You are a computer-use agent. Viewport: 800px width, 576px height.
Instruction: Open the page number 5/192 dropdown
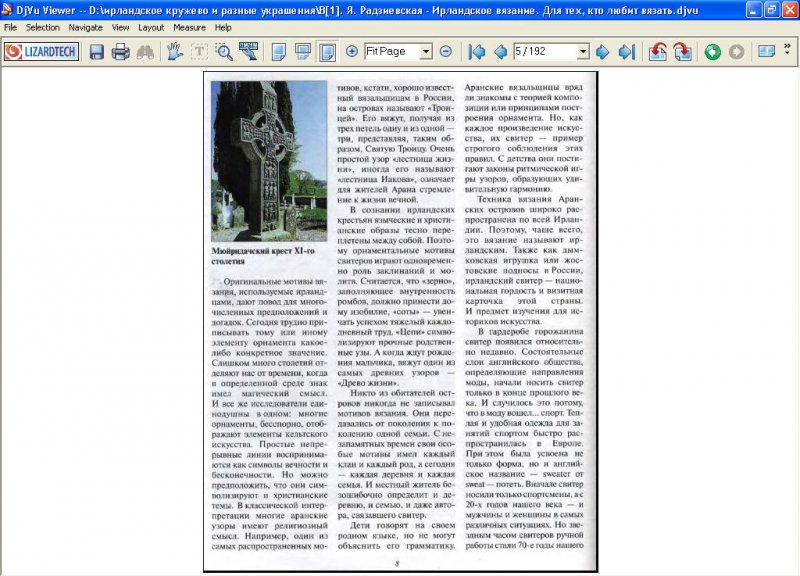[583, 51]
